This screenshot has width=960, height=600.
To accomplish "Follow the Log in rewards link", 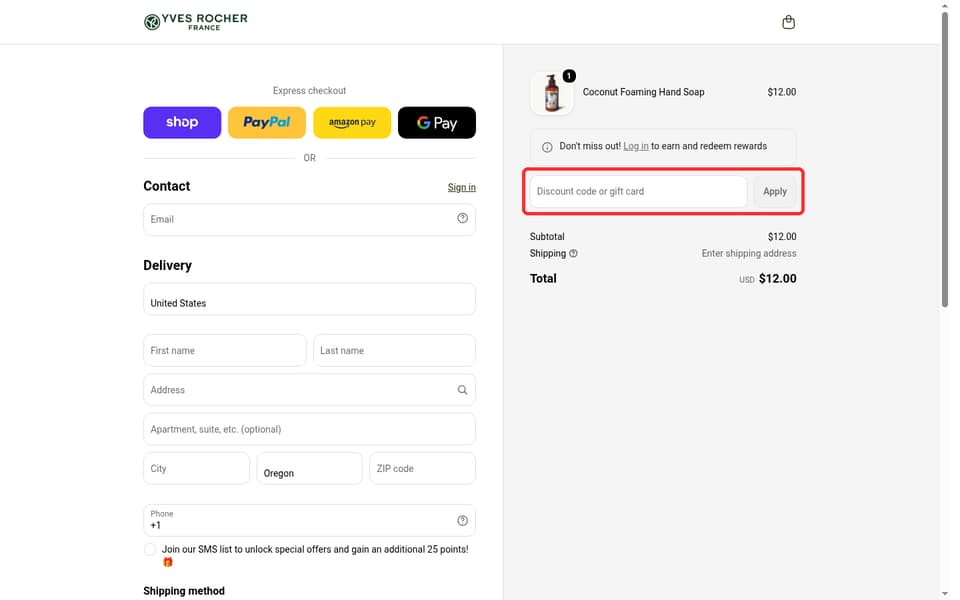I will pos(636,146).
